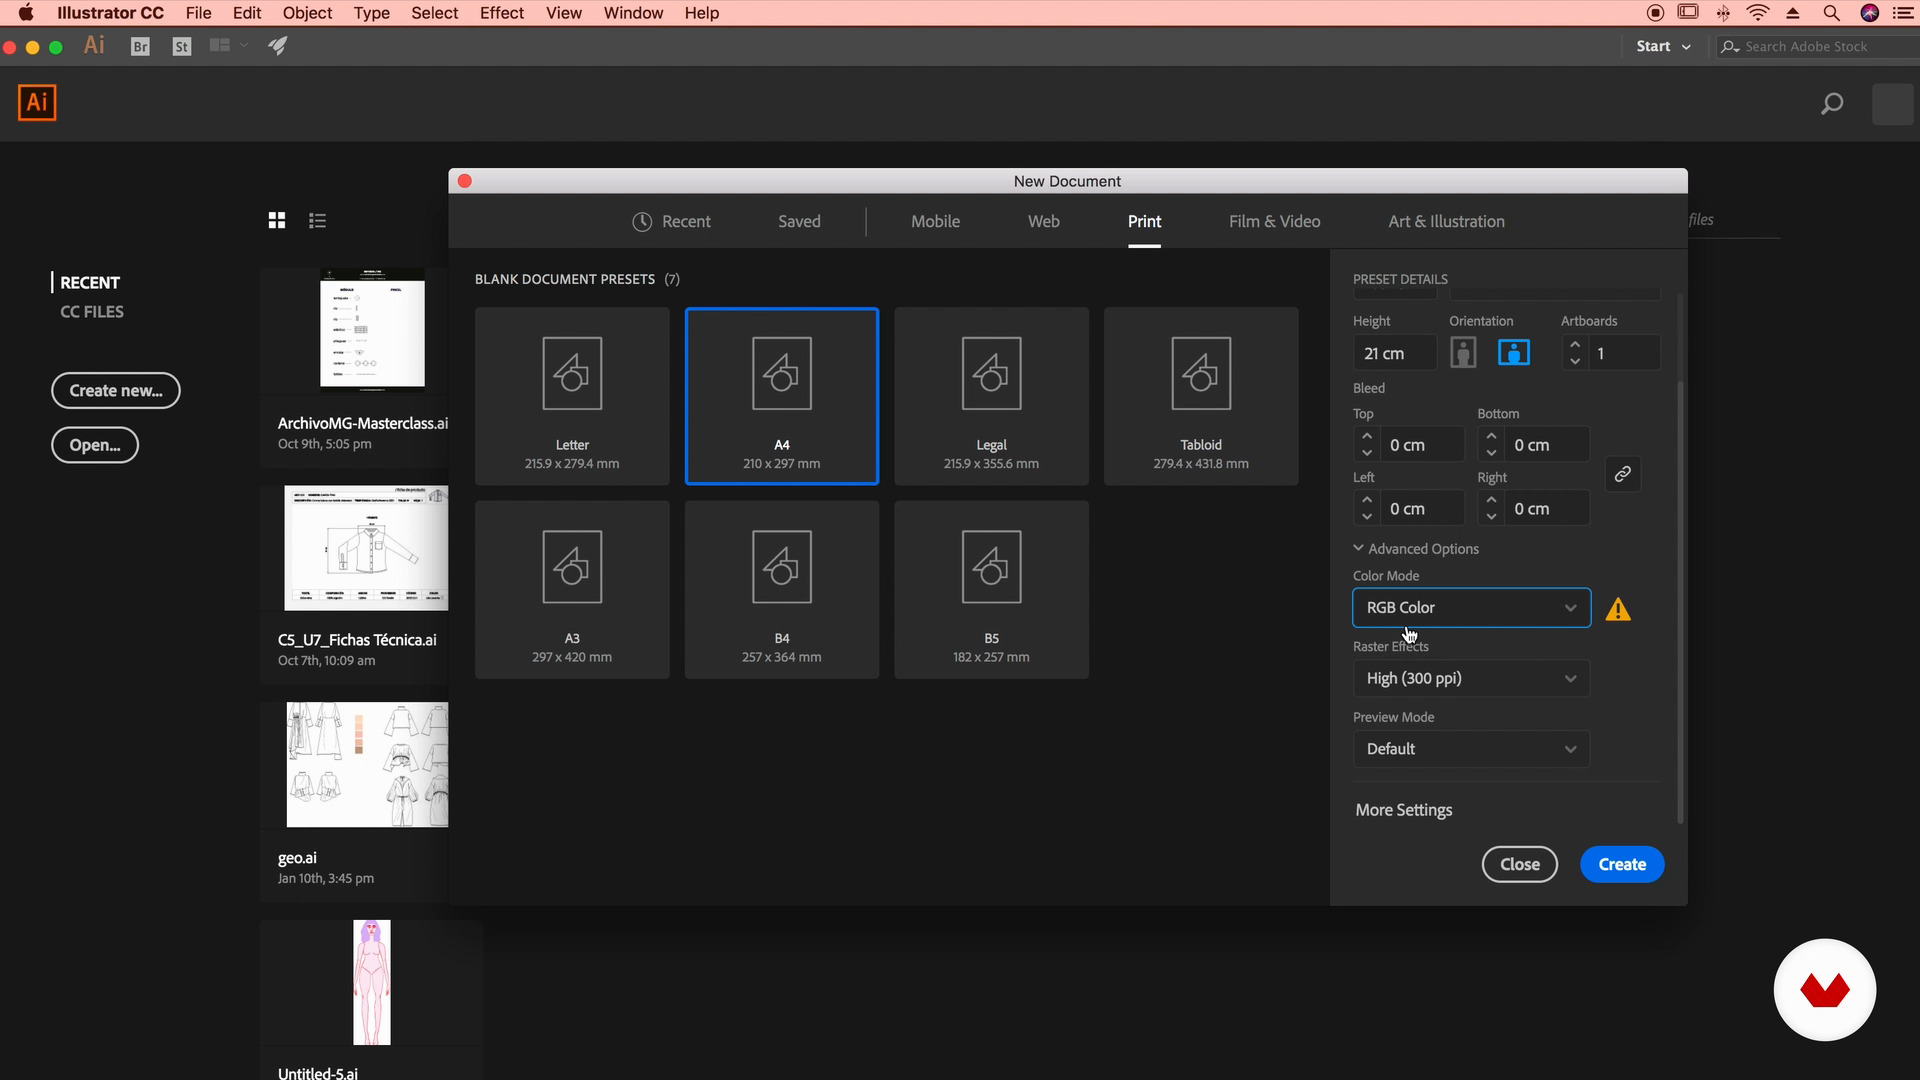Image resolution: width=1920 pixels, height=1080 pixels.
Task: Open macOS notification center icon
Action: point(1904,13)
